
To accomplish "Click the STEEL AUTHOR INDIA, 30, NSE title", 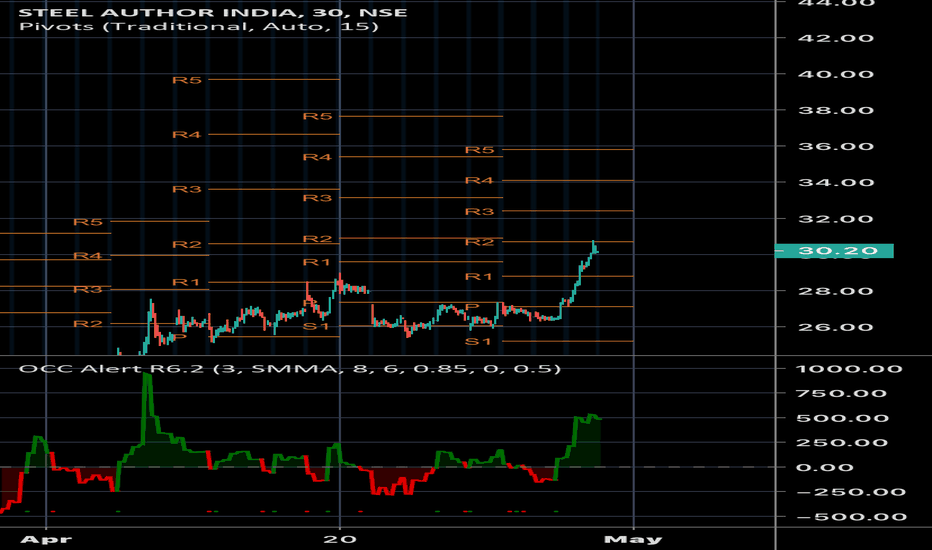I will (213, 12).
